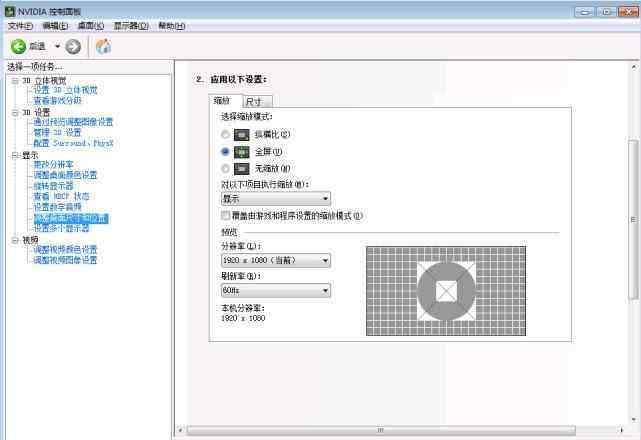This screenshot has width=641, height=440.
Task: Switch to the 尺寸 tab
Action: pyautogui.click(x=257, y=101)
